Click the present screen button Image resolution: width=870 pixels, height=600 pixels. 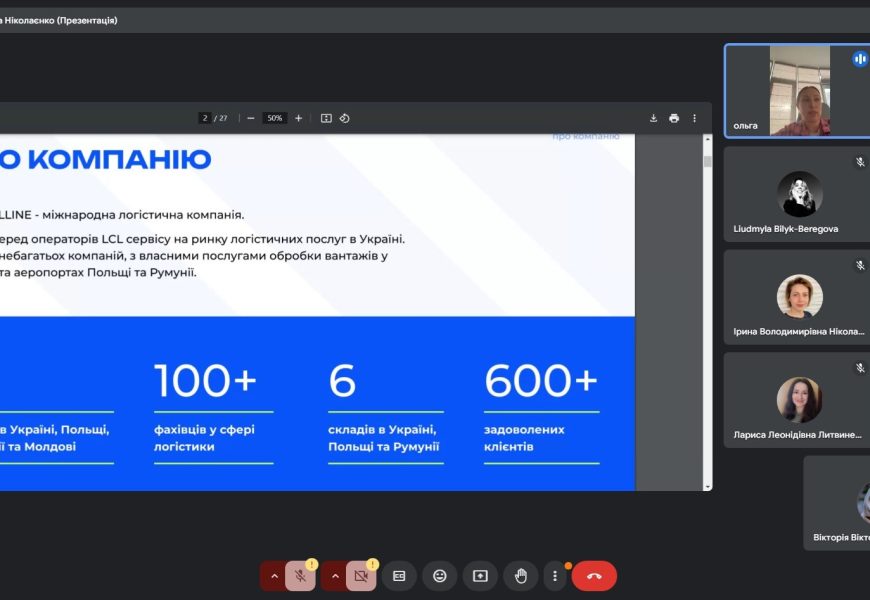(480, 576)
